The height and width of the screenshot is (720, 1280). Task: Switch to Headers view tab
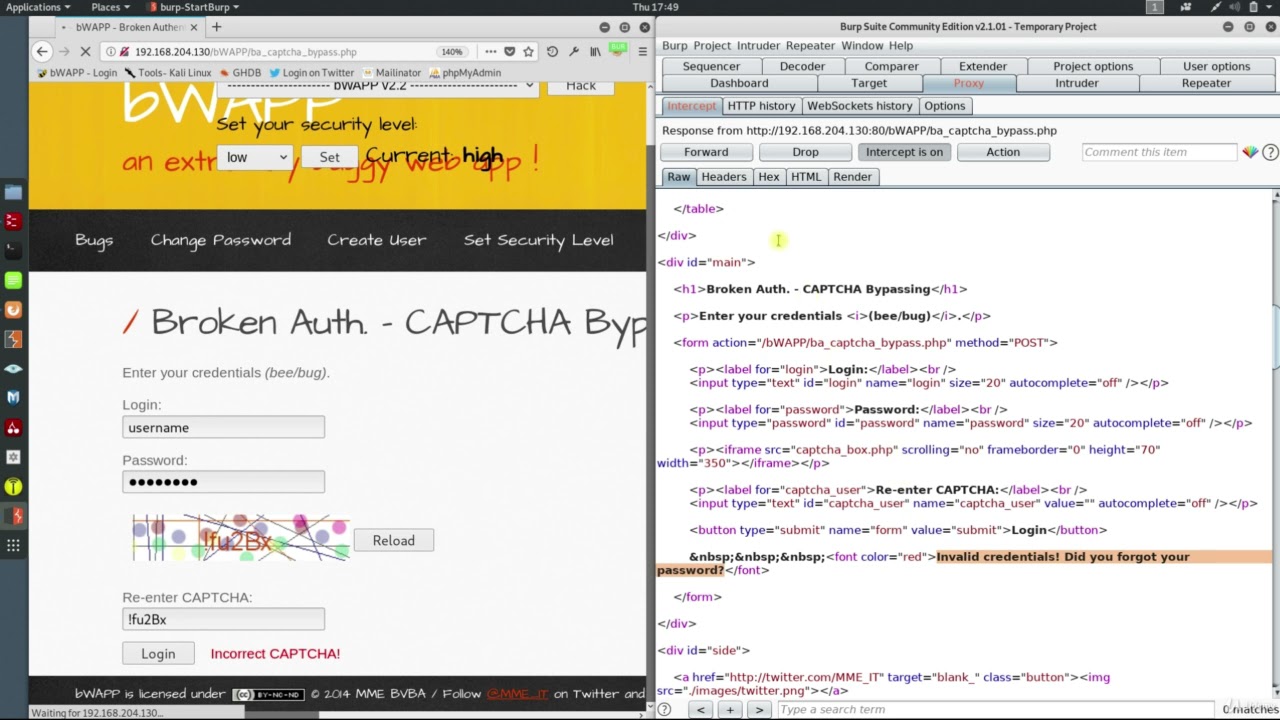pyautogui.click(x=724, y=177)
